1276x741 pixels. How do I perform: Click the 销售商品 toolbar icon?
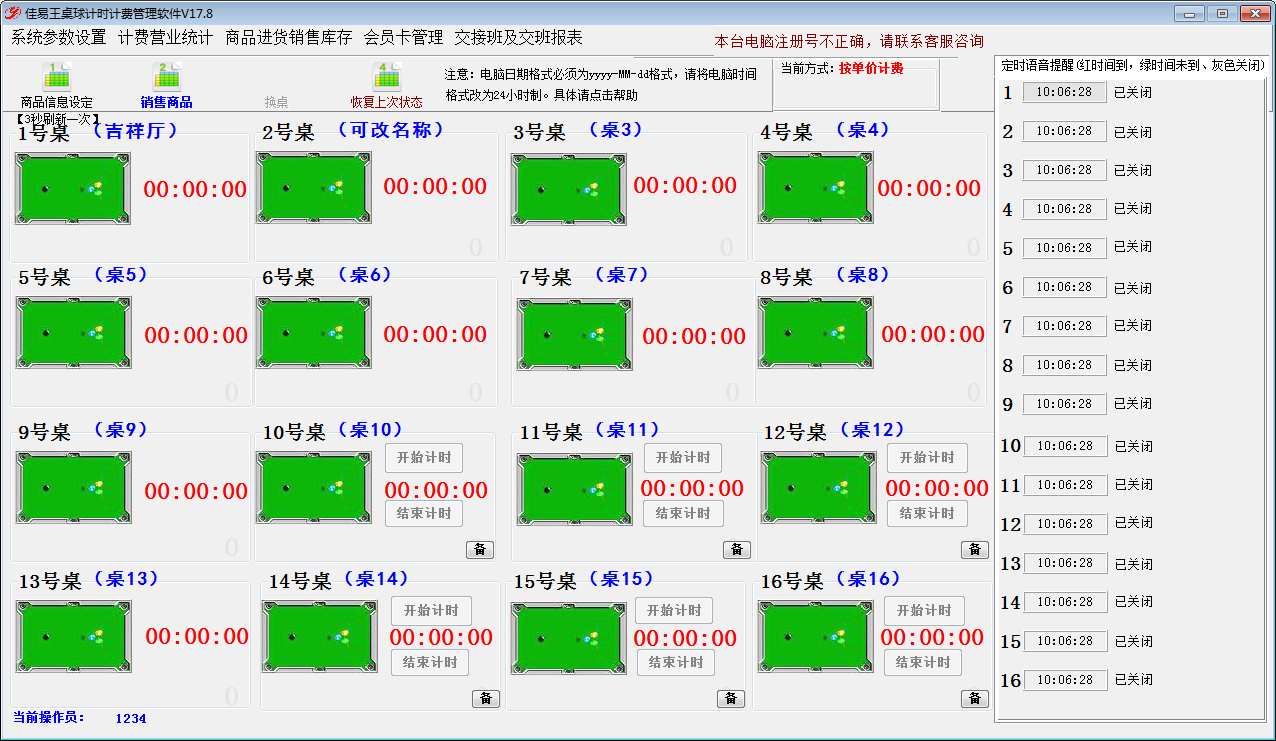(166, 77)
